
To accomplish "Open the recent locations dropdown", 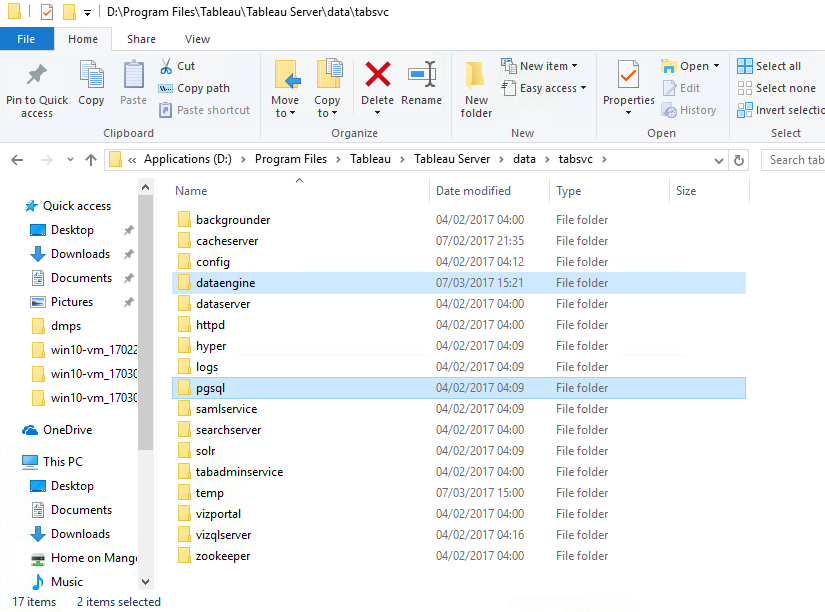I will [70, 159].
